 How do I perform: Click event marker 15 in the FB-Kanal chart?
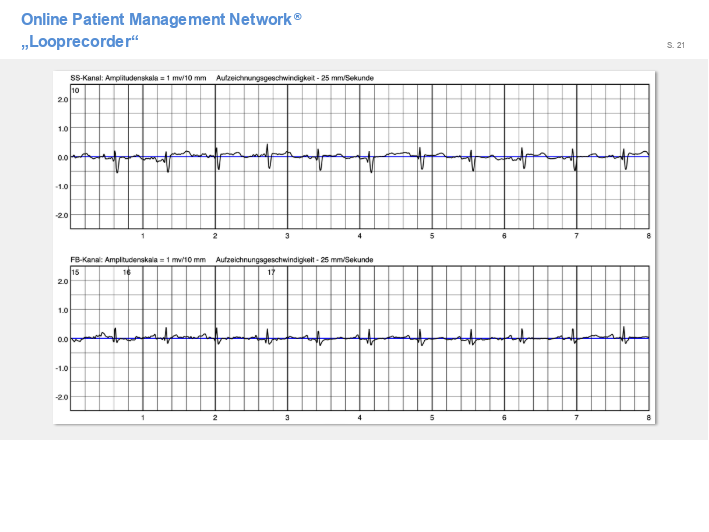point(75,272)
